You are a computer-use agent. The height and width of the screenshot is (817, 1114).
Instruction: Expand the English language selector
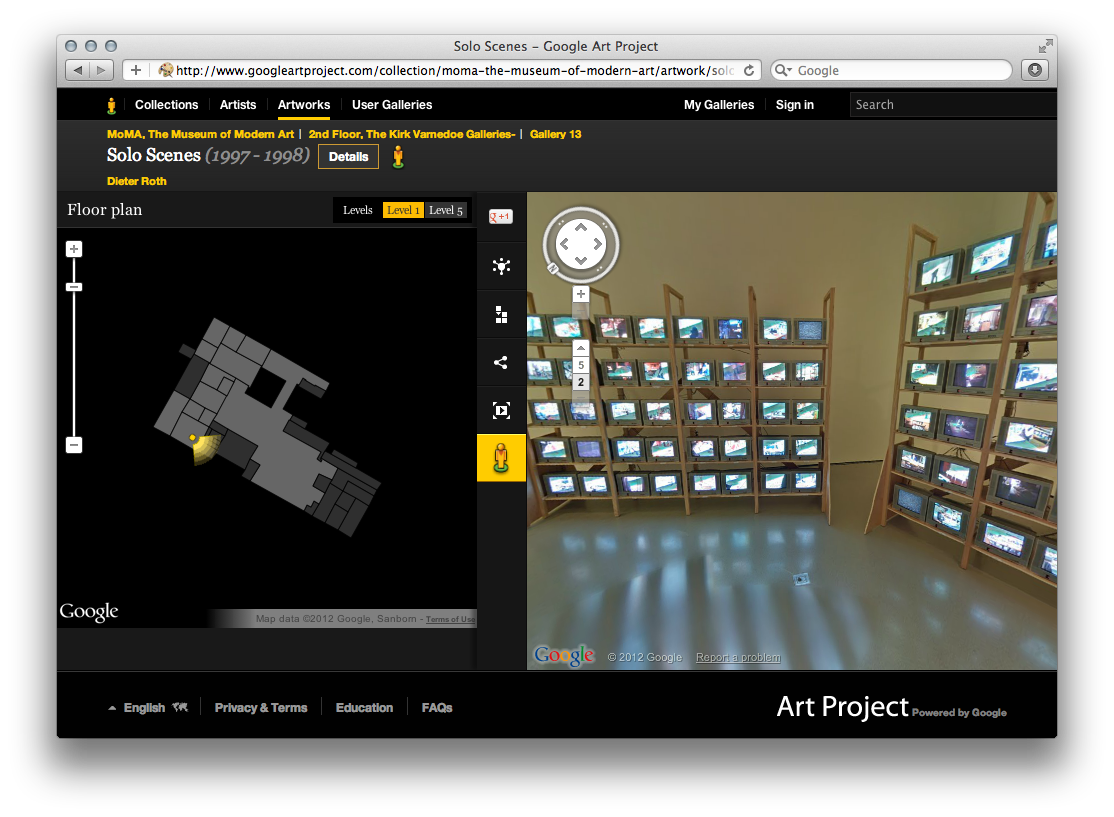click(146, 707)
